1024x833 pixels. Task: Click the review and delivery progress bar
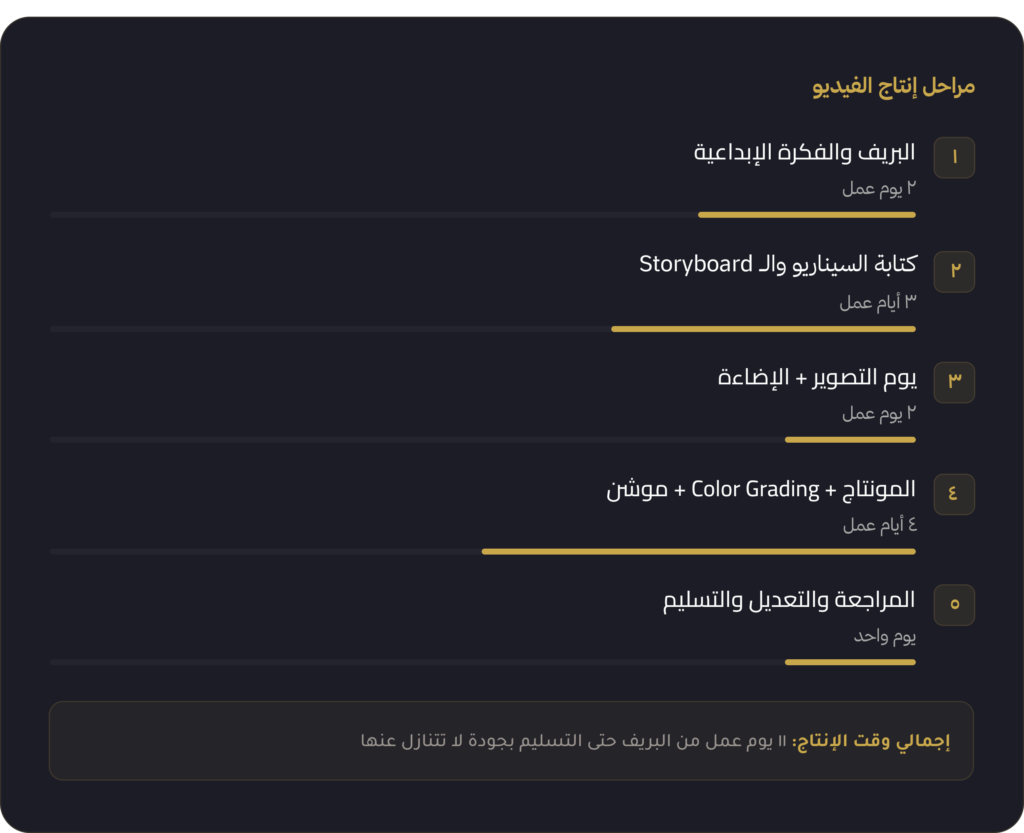(483, 662)
